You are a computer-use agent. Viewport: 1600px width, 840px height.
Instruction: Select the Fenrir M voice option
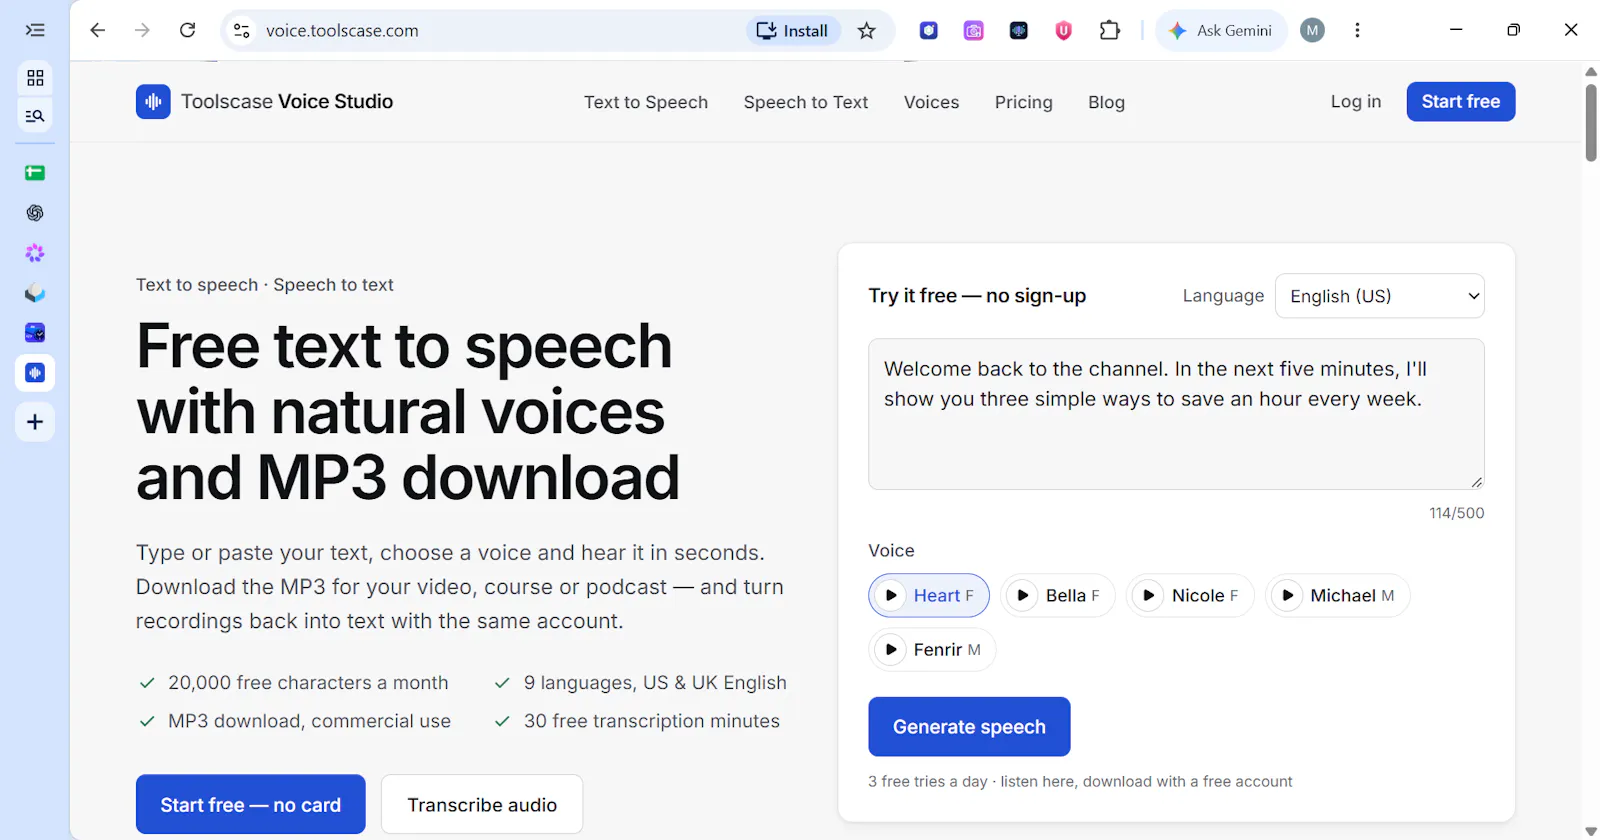coord(932,650)
